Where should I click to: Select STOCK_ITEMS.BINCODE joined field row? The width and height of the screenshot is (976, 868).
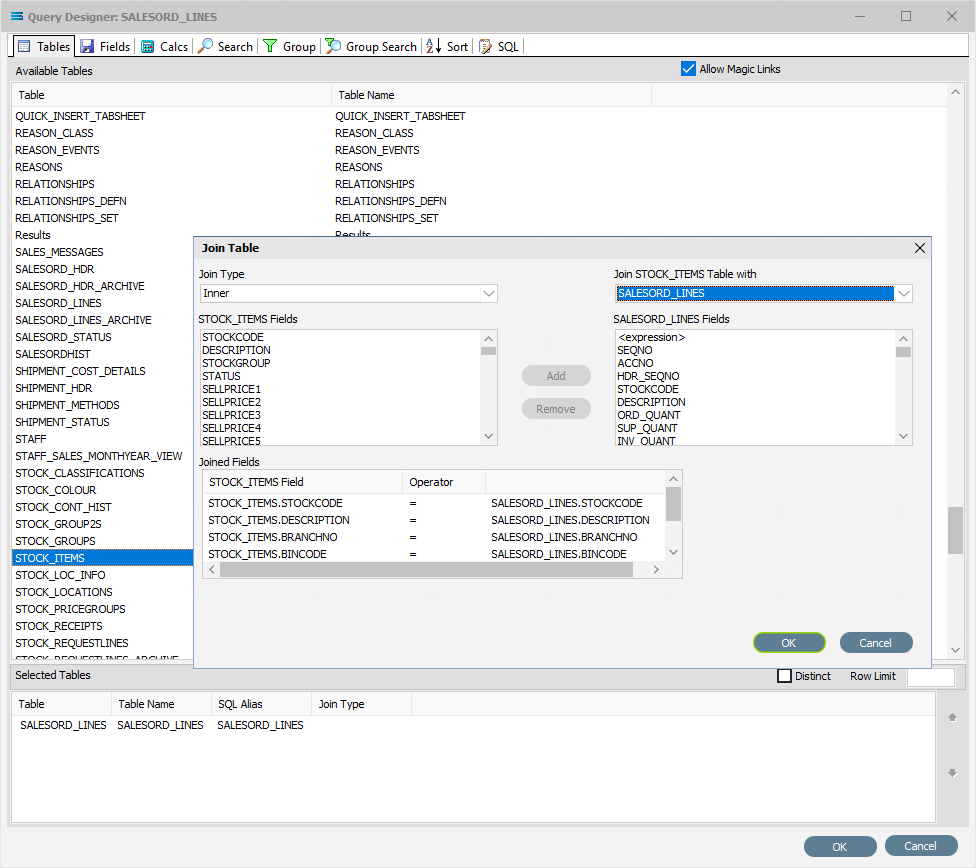[x=433, y=554]
